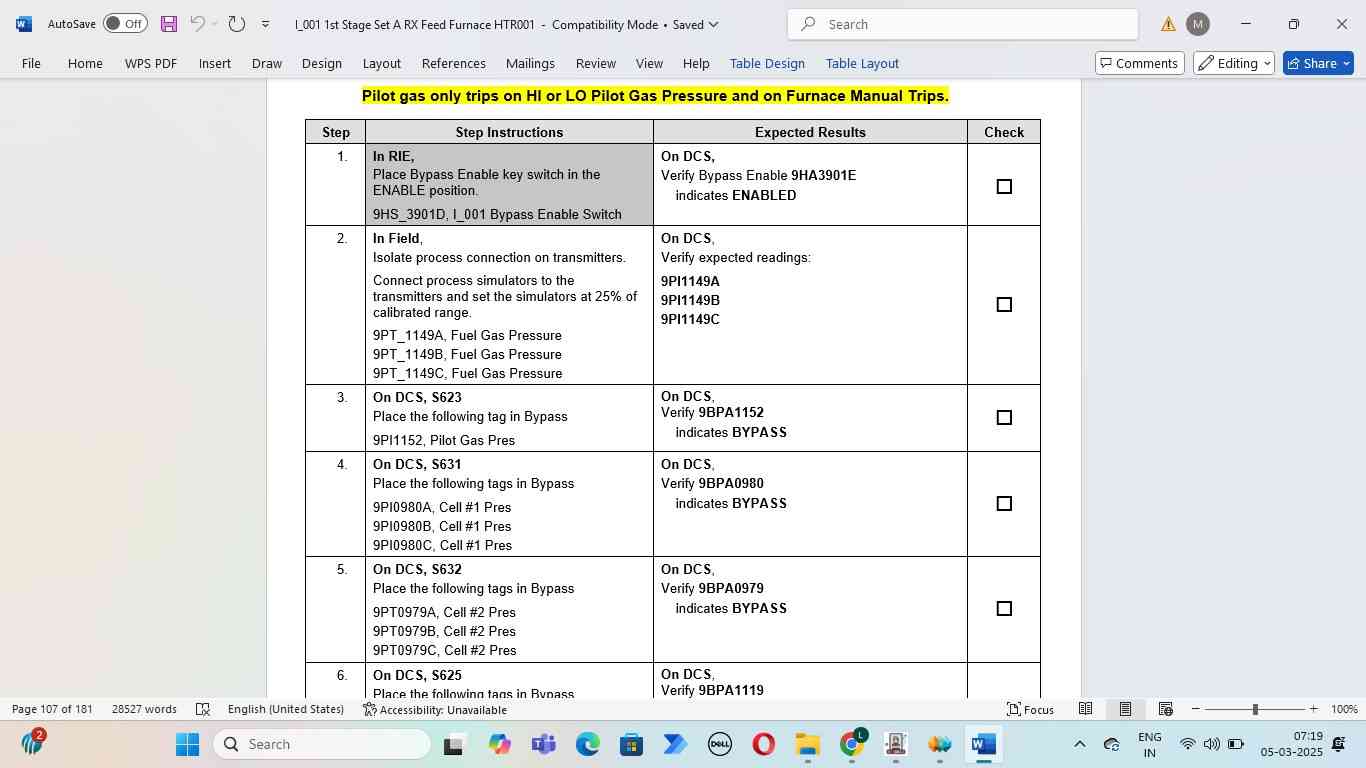
Task: Open Opera browser from the taskbar
Action: [x=763, y=744]
